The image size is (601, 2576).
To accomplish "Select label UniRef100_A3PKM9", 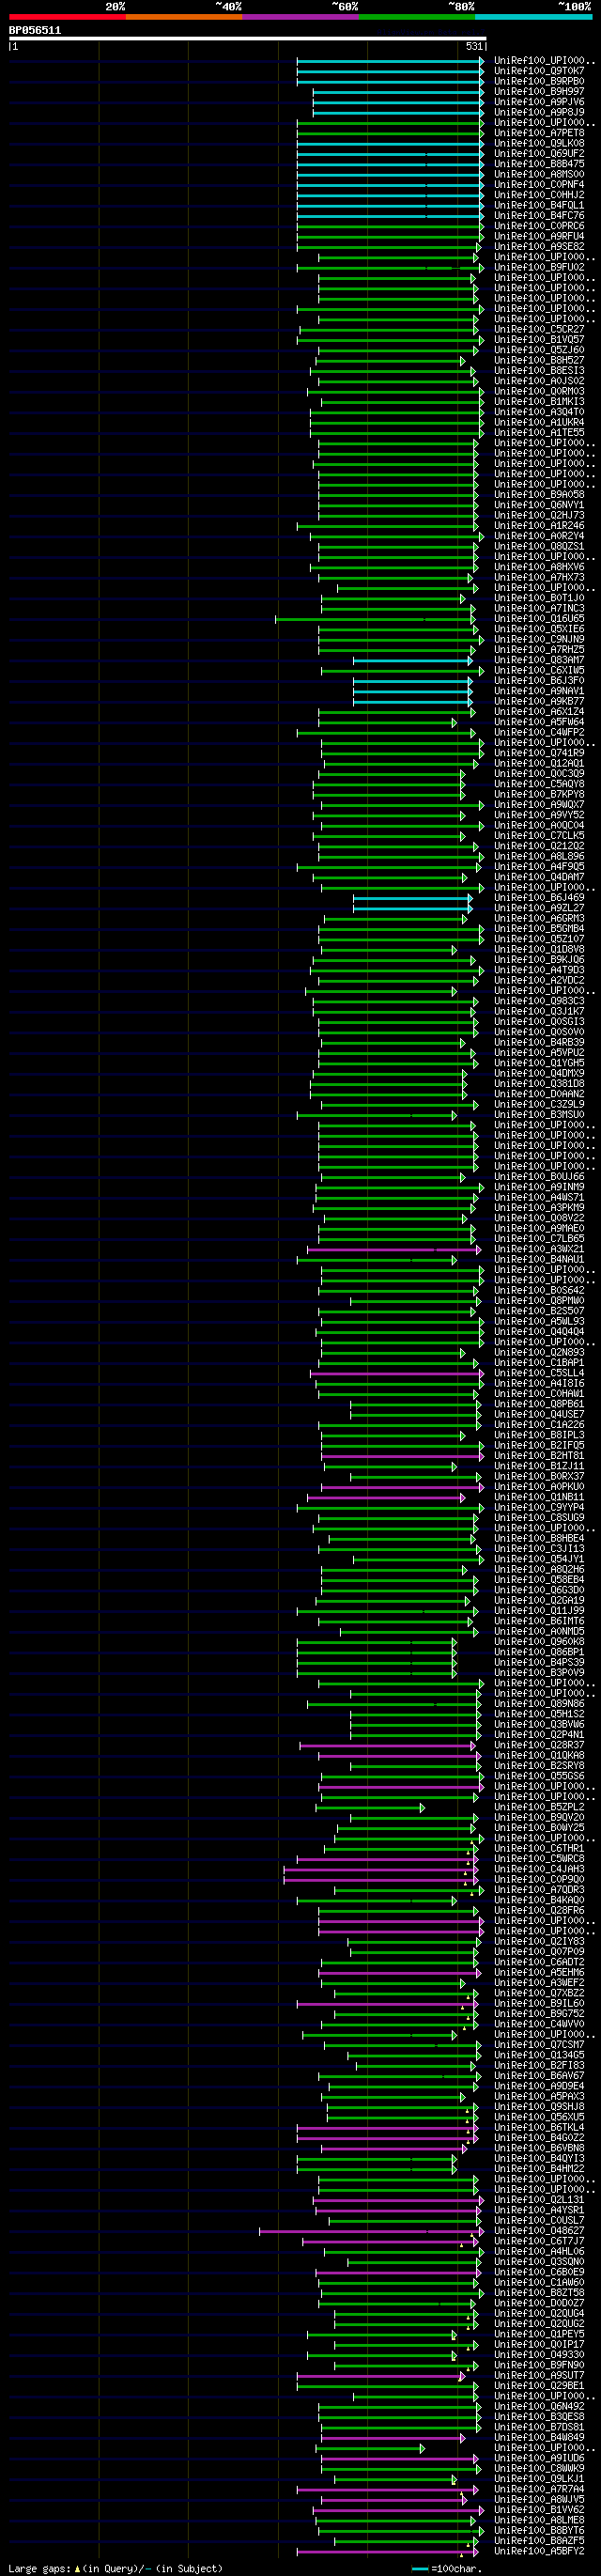I will click(x=539, y=1208).
